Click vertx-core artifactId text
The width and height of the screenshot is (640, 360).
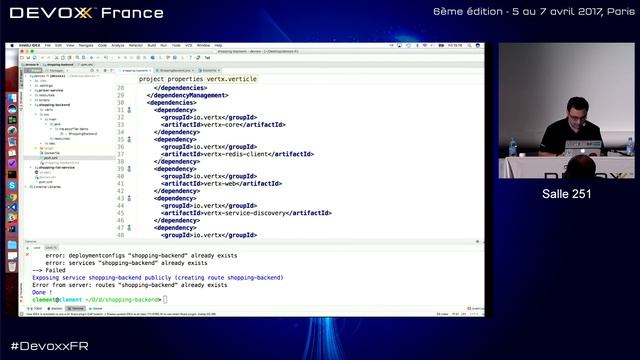pos(221,124)
